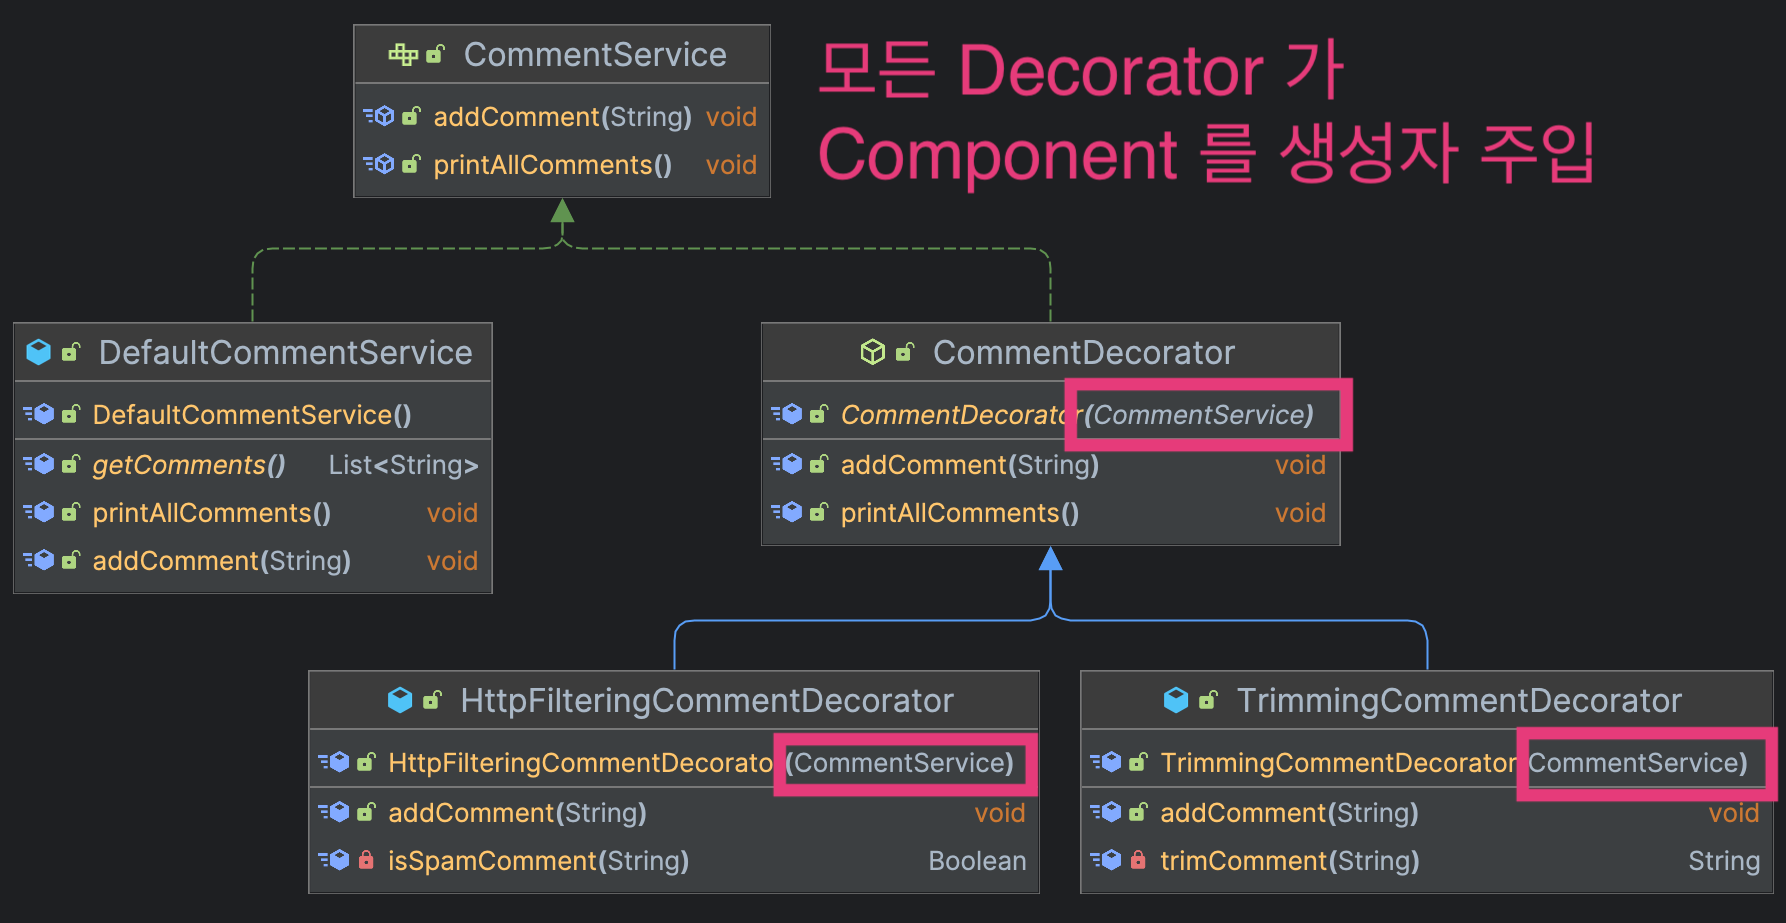Select the trimComment(String) method
The height and width of the screenshot is (923, 1786).
pos(1289,861)
